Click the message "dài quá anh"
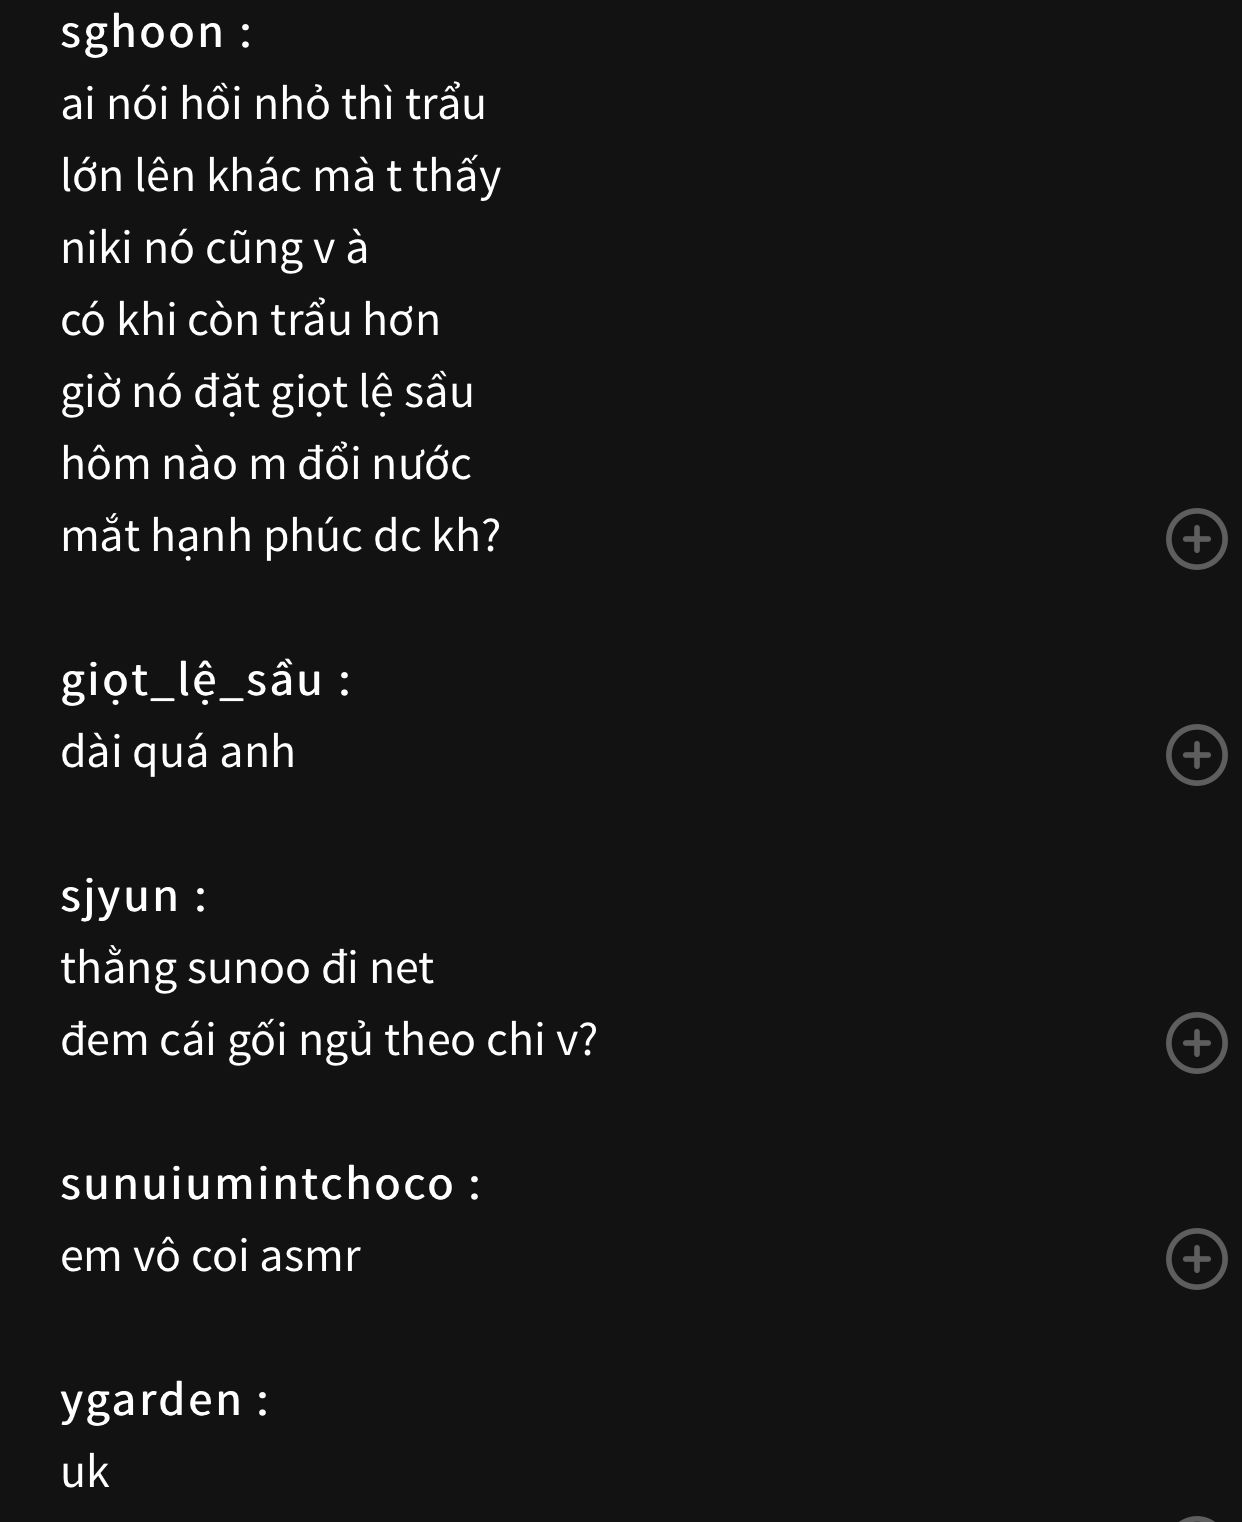Viewport: 1242px width, 1522px height. [178, 752]
